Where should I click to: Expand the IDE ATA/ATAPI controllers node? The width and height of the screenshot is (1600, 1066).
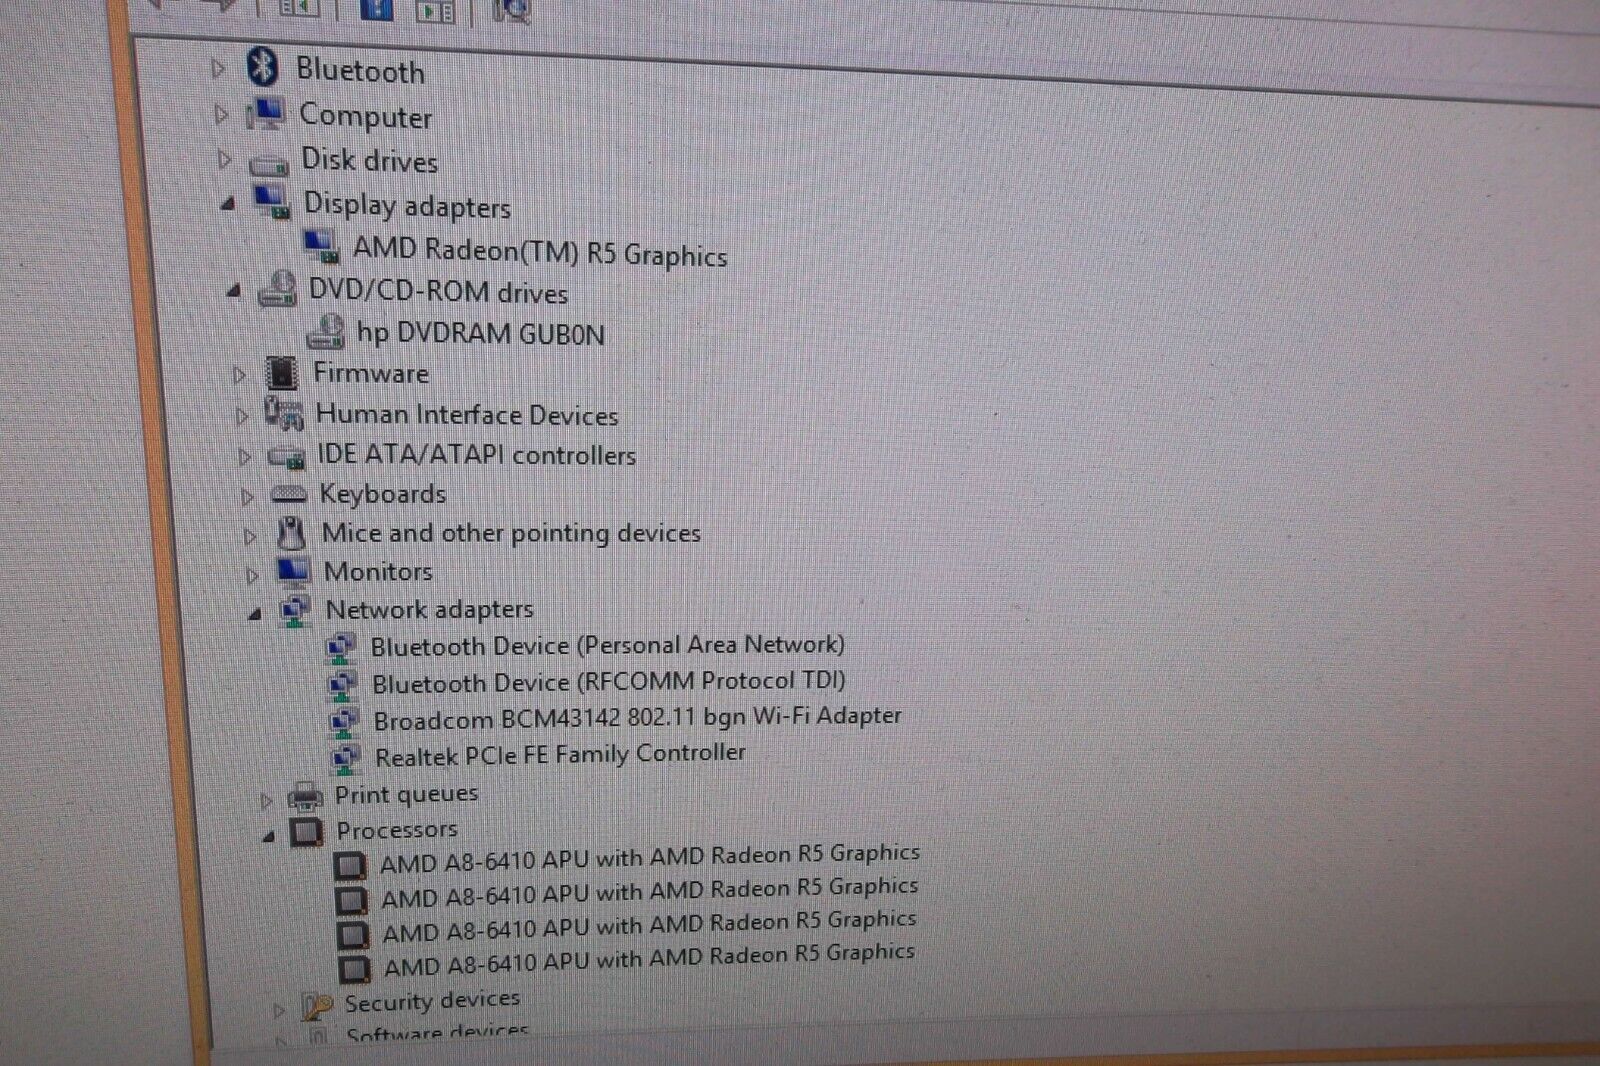pyautogui.click(x=244, y=457)
